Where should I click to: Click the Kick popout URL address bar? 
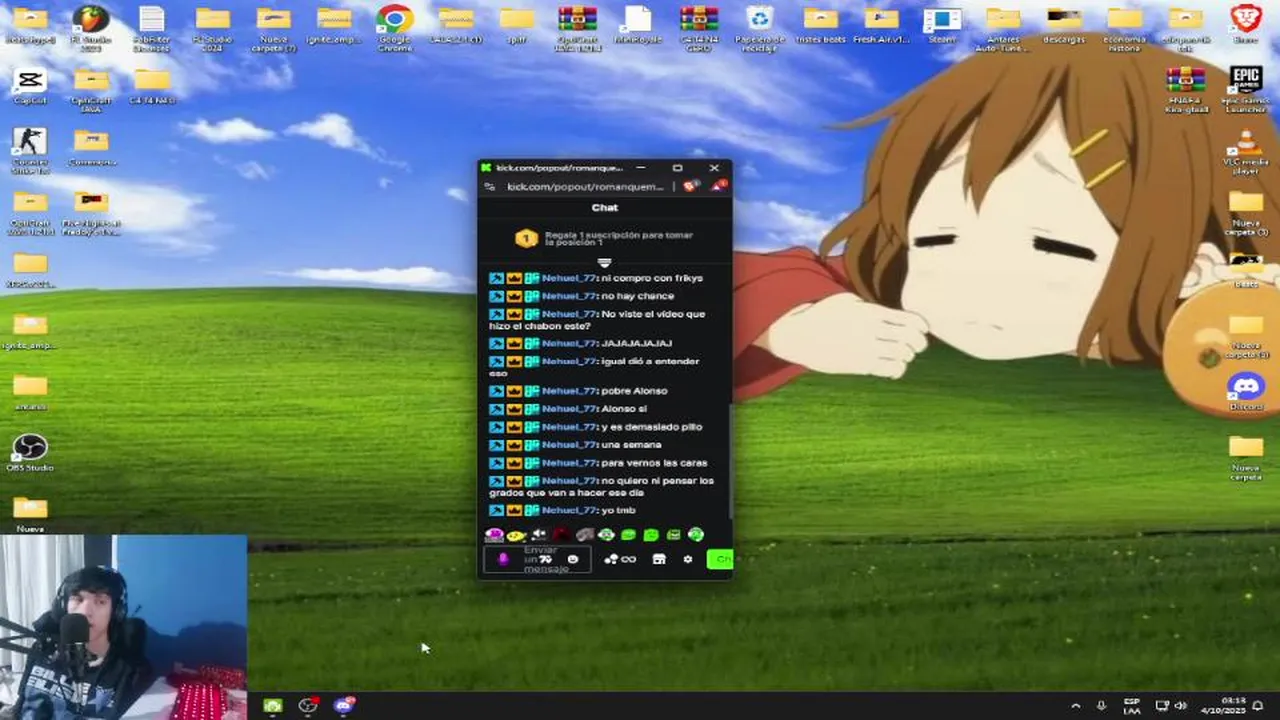(585, 187)
